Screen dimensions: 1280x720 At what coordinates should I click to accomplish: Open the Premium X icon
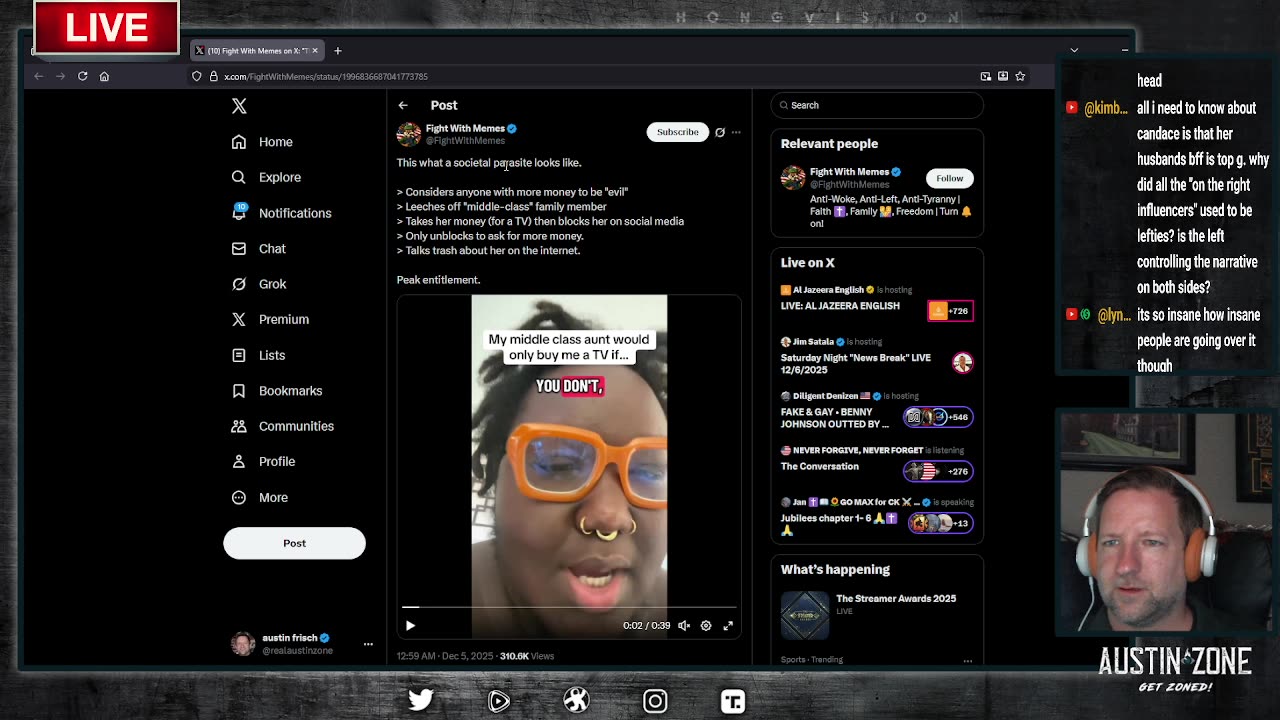(239, 319)
